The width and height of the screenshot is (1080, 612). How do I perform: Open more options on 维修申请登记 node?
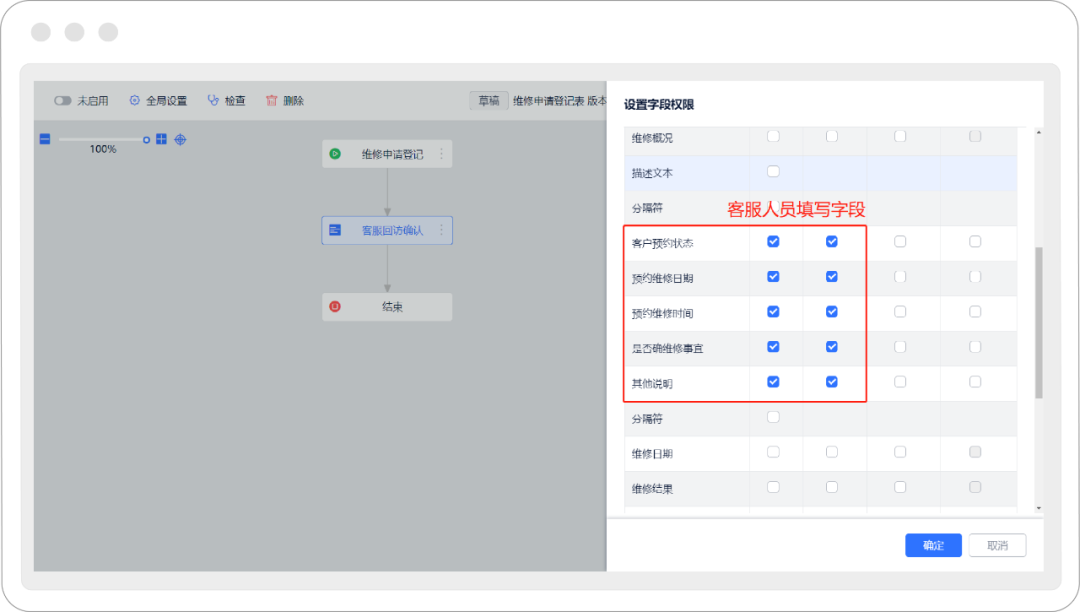pyautogui.click(x=441, y=154)
